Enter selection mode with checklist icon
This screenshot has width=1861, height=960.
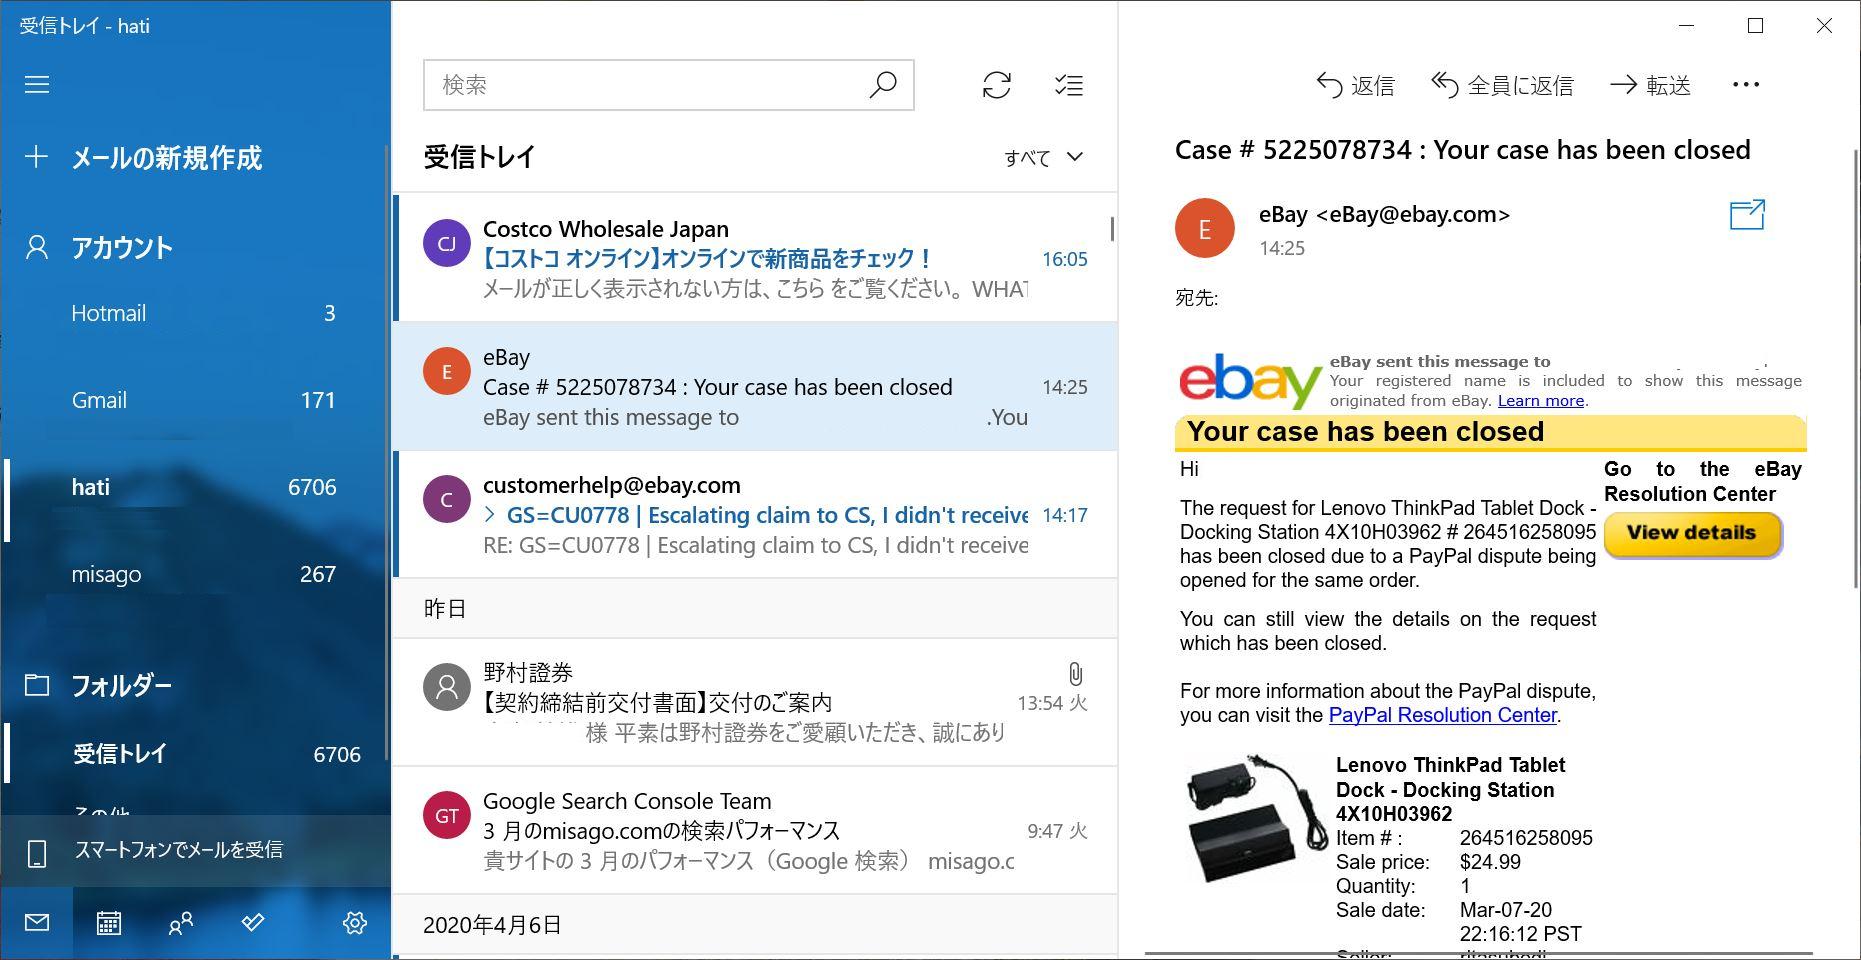point(1069,85)
